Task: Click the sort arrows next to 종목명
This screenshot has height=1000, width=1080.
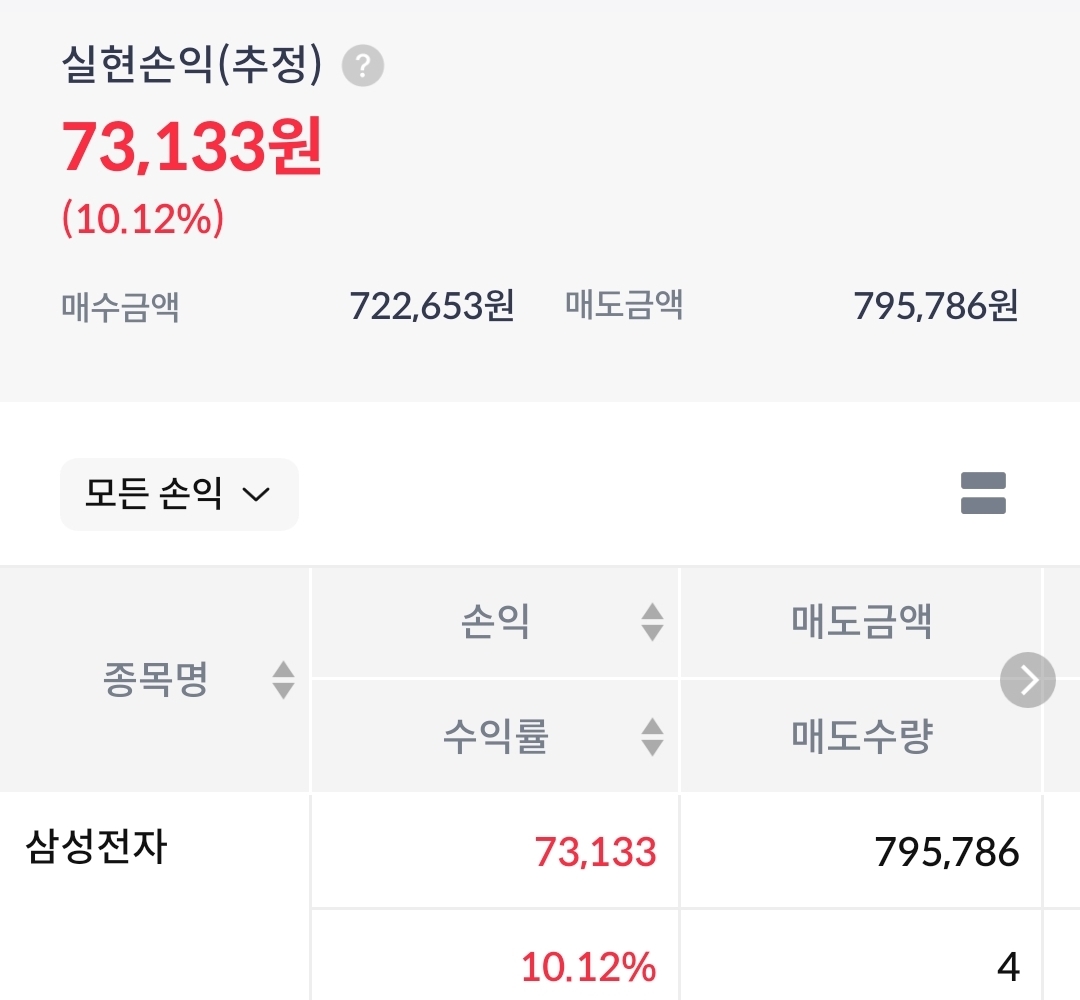Action: 284,680
